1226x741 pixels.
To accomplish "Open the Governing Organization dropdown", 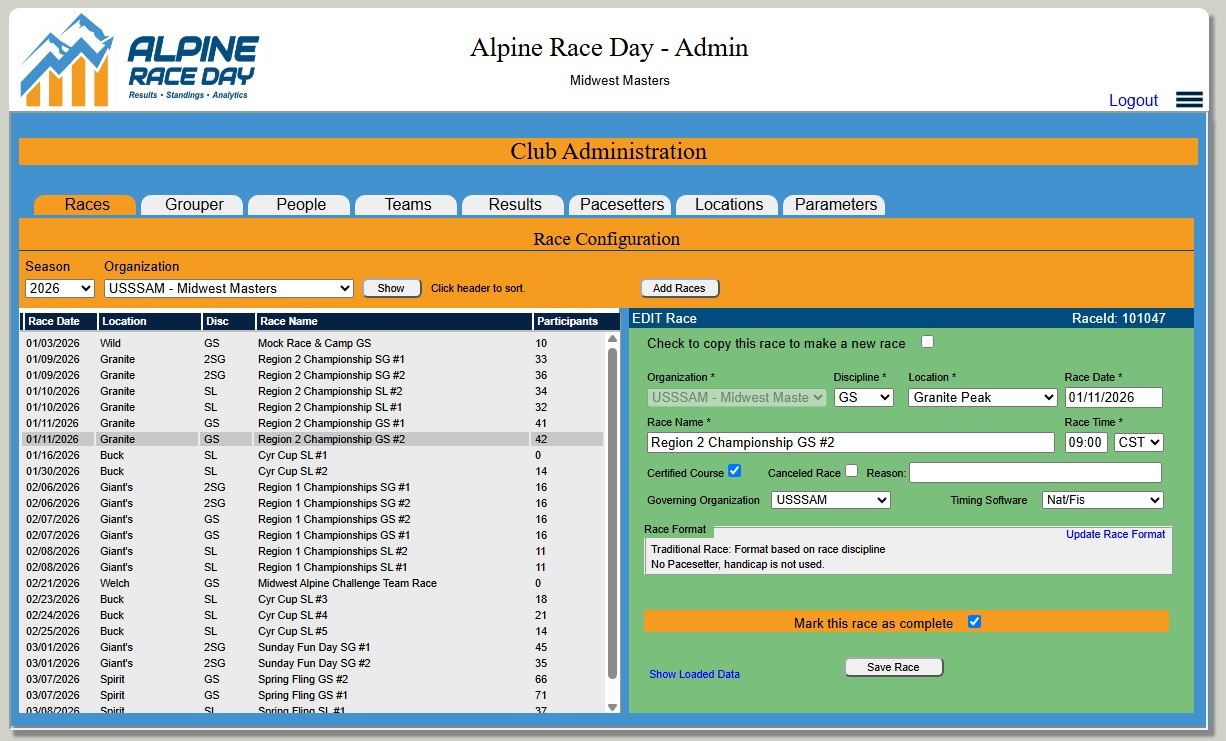I will point(830,500).
